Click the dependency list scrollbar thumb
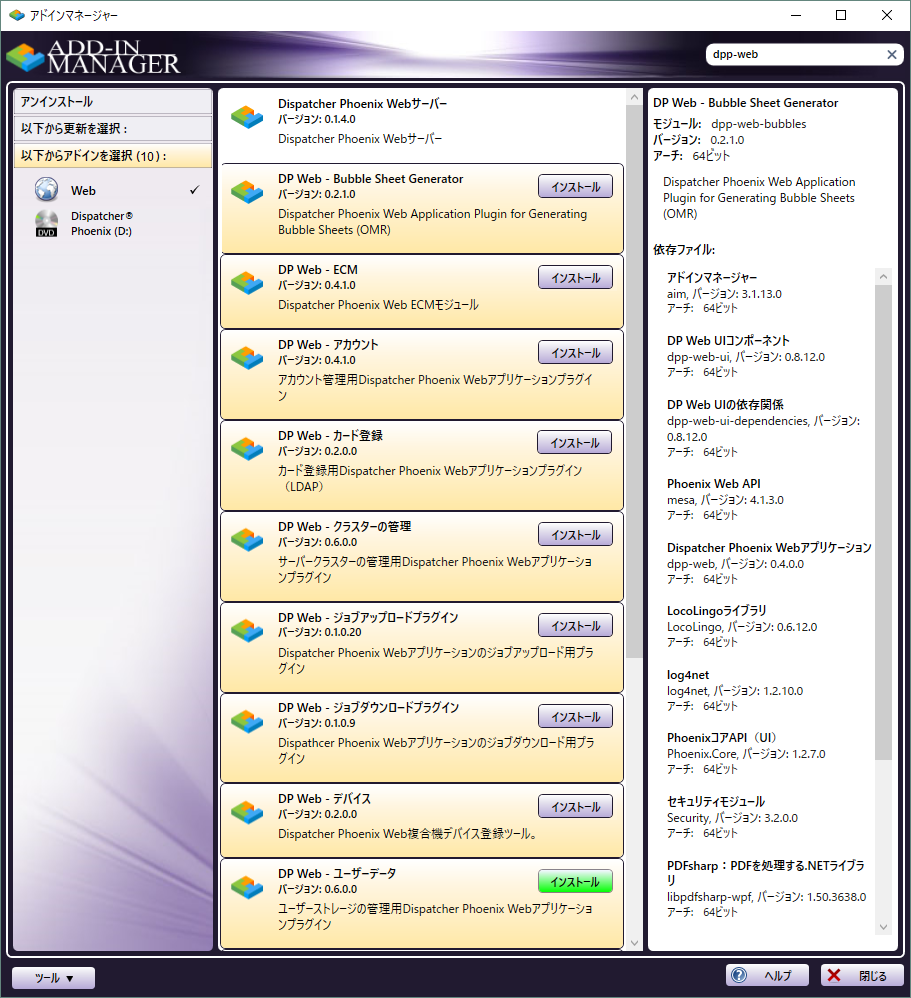Screen dimensions: 911x998 [x=883, y=522]
